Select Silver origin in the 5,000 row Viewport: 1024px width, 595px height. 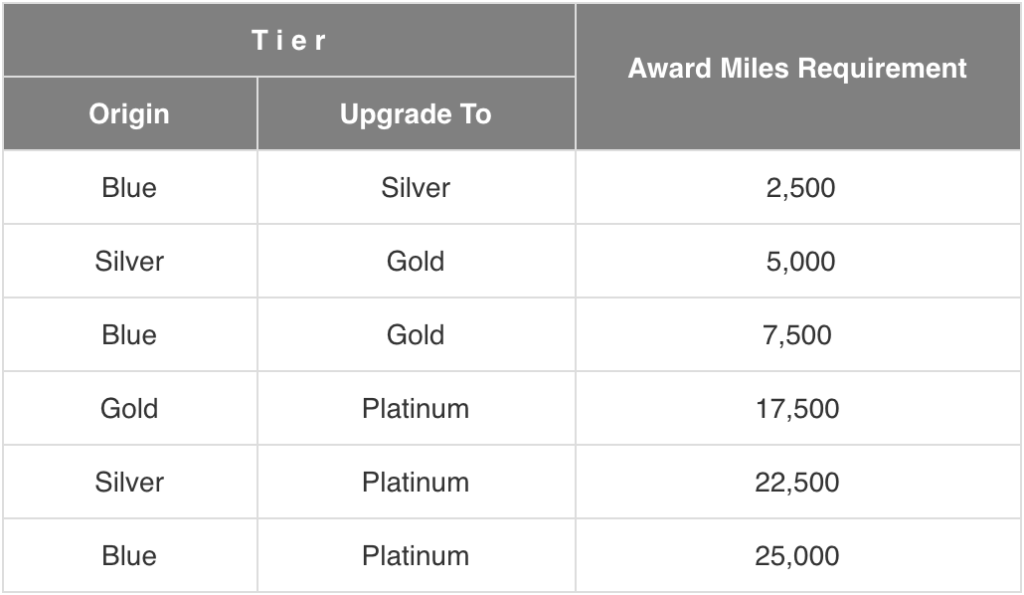(x=129, y=262)
